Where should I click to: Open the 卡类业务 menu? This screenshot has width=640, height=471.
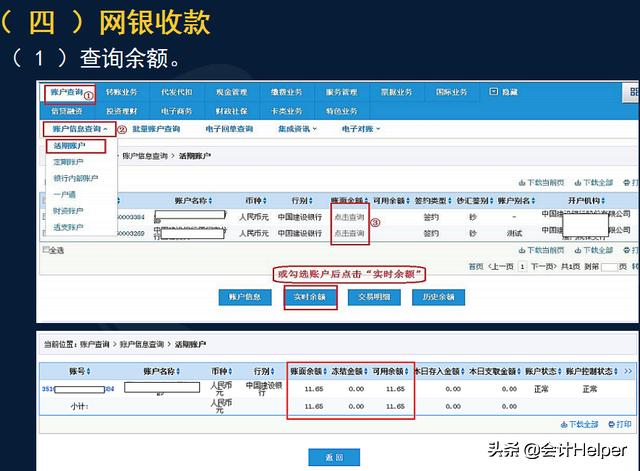pyautogui.click(x=287, y=111)
